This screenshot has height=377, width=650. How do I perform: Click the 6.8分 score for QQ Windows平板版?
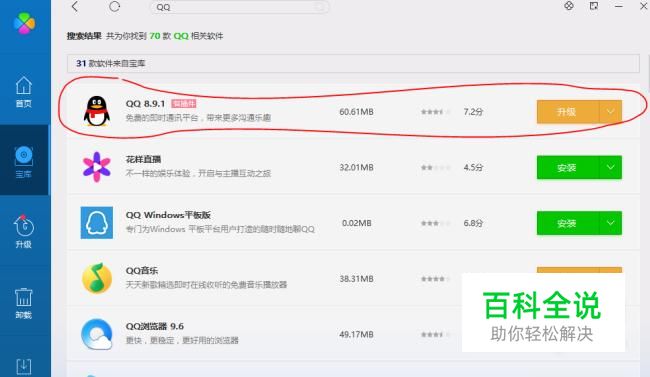point(473,223)
